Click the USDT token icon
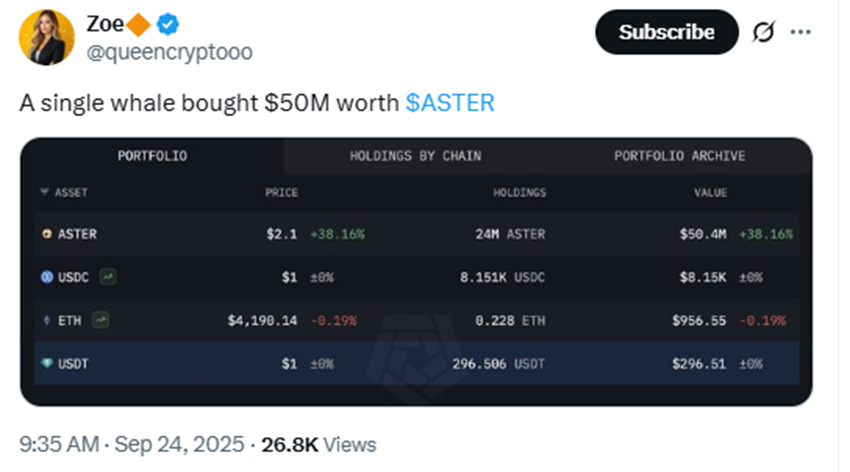Viewport: 850px width, 472px height. [x=46, y=364]
